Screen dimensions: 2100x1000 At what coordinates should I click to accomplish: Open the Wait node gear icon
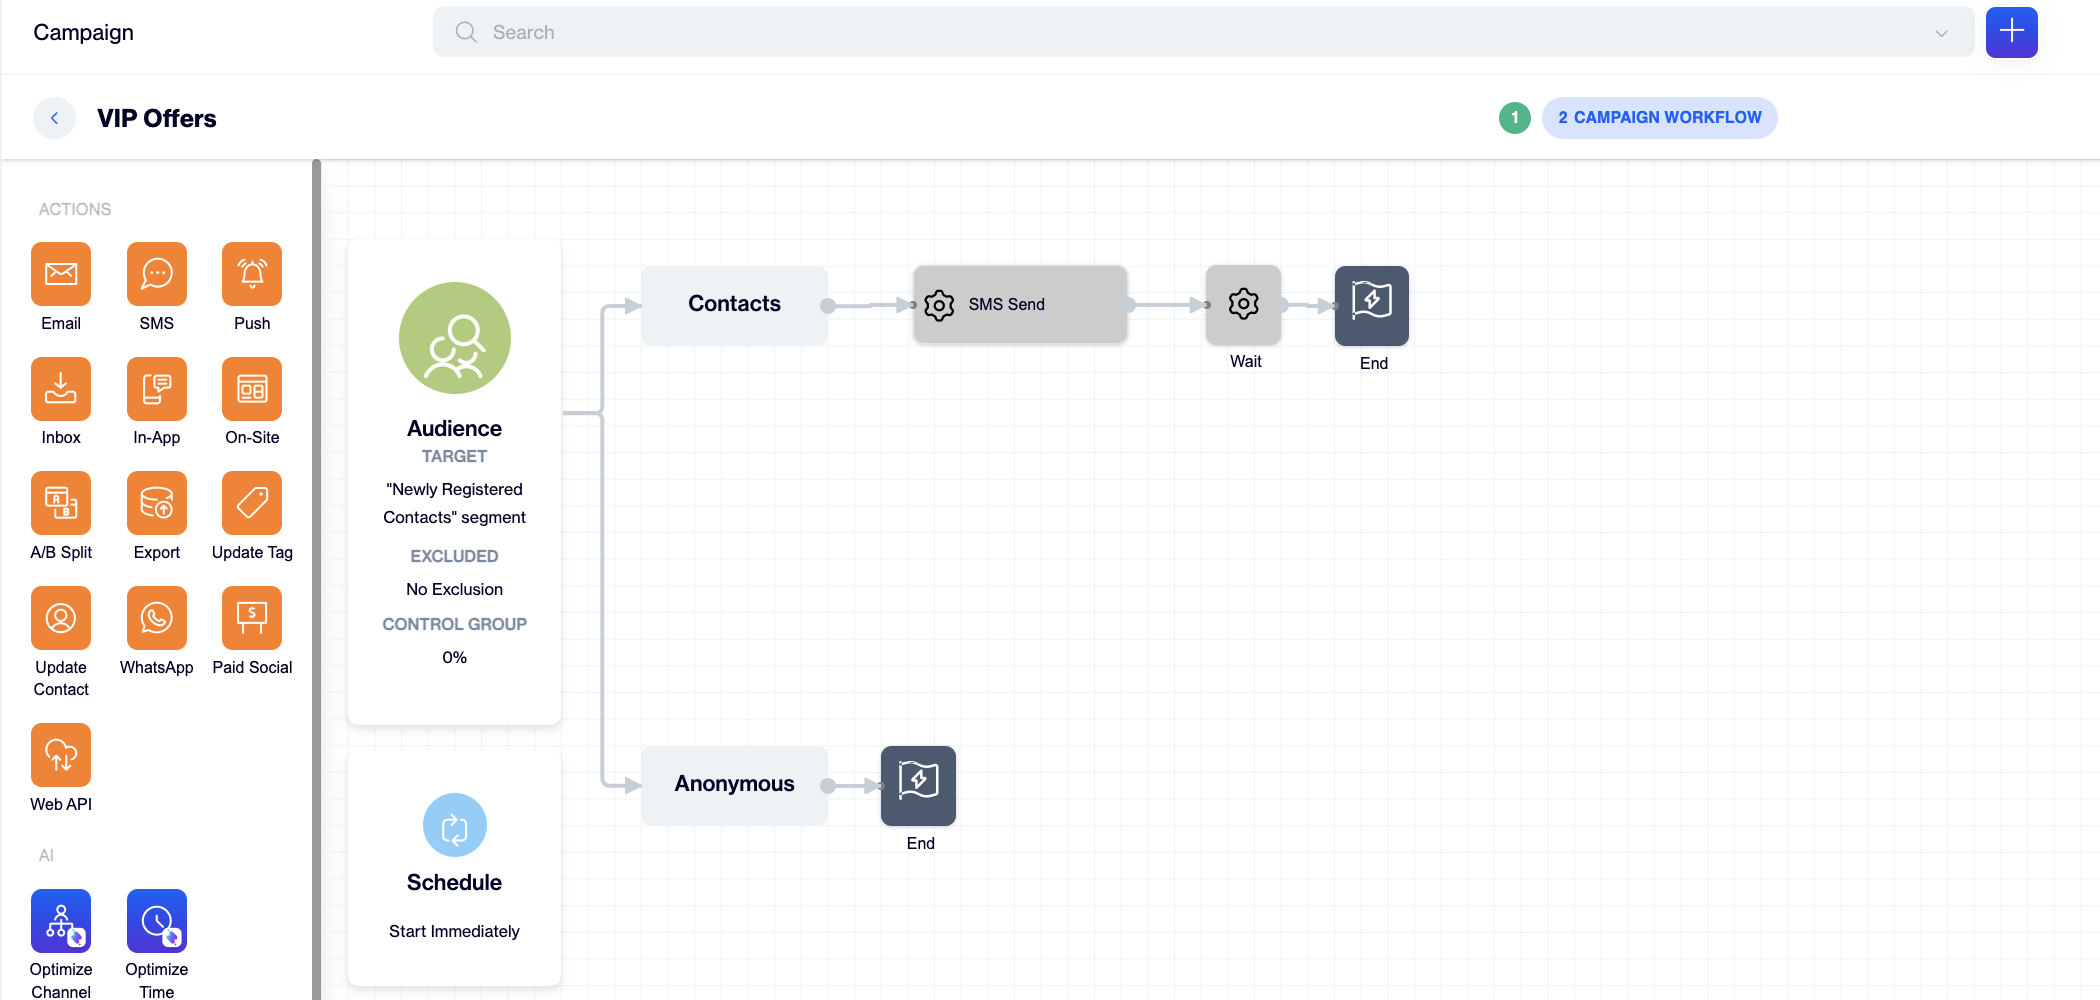tap(1244, 304)
